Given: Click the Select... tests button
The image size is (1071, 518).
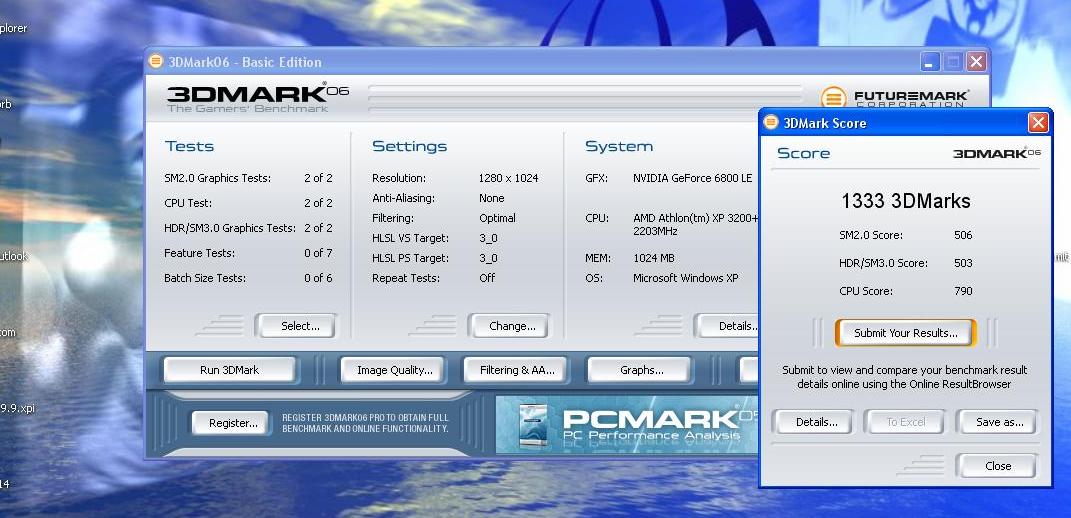Looking at the screenshot, I should click(296, 326).
